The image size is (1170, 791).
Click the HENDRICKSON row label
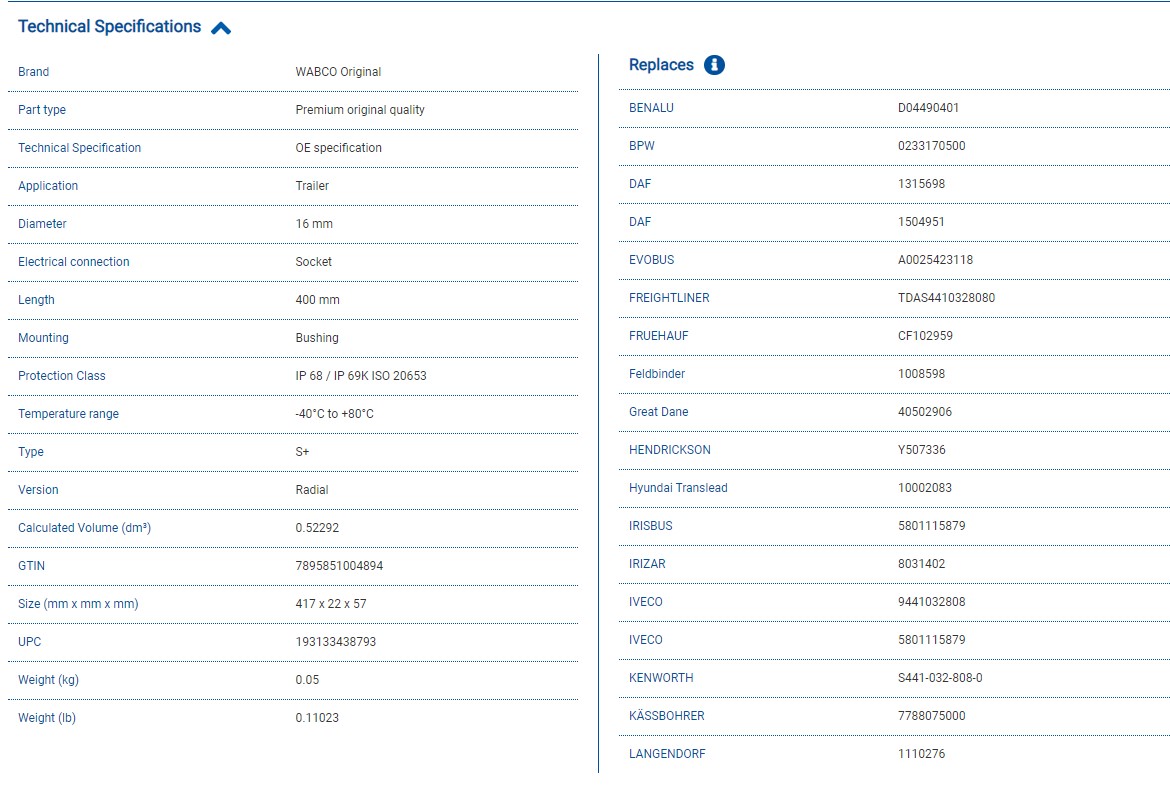669,450
